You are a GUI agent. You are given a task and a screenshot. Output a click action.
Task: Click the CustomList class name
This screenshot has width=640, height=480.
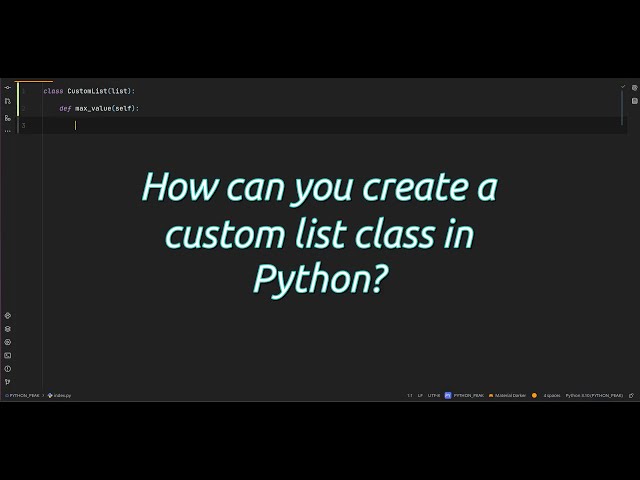click(88, 91)
